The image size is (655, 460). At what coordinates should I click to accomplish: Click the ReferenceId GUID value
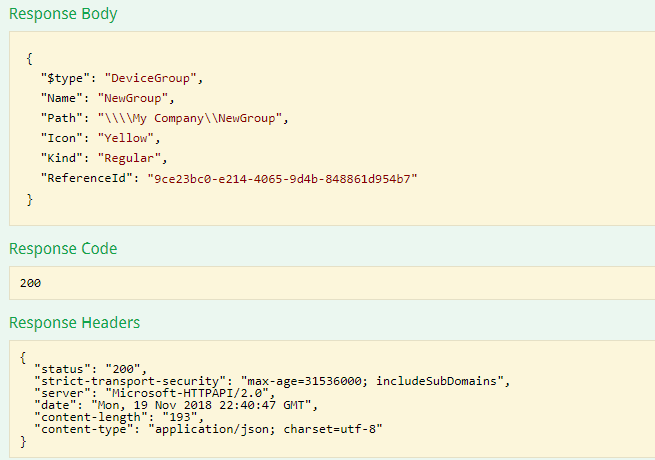[x=282, y=178]
